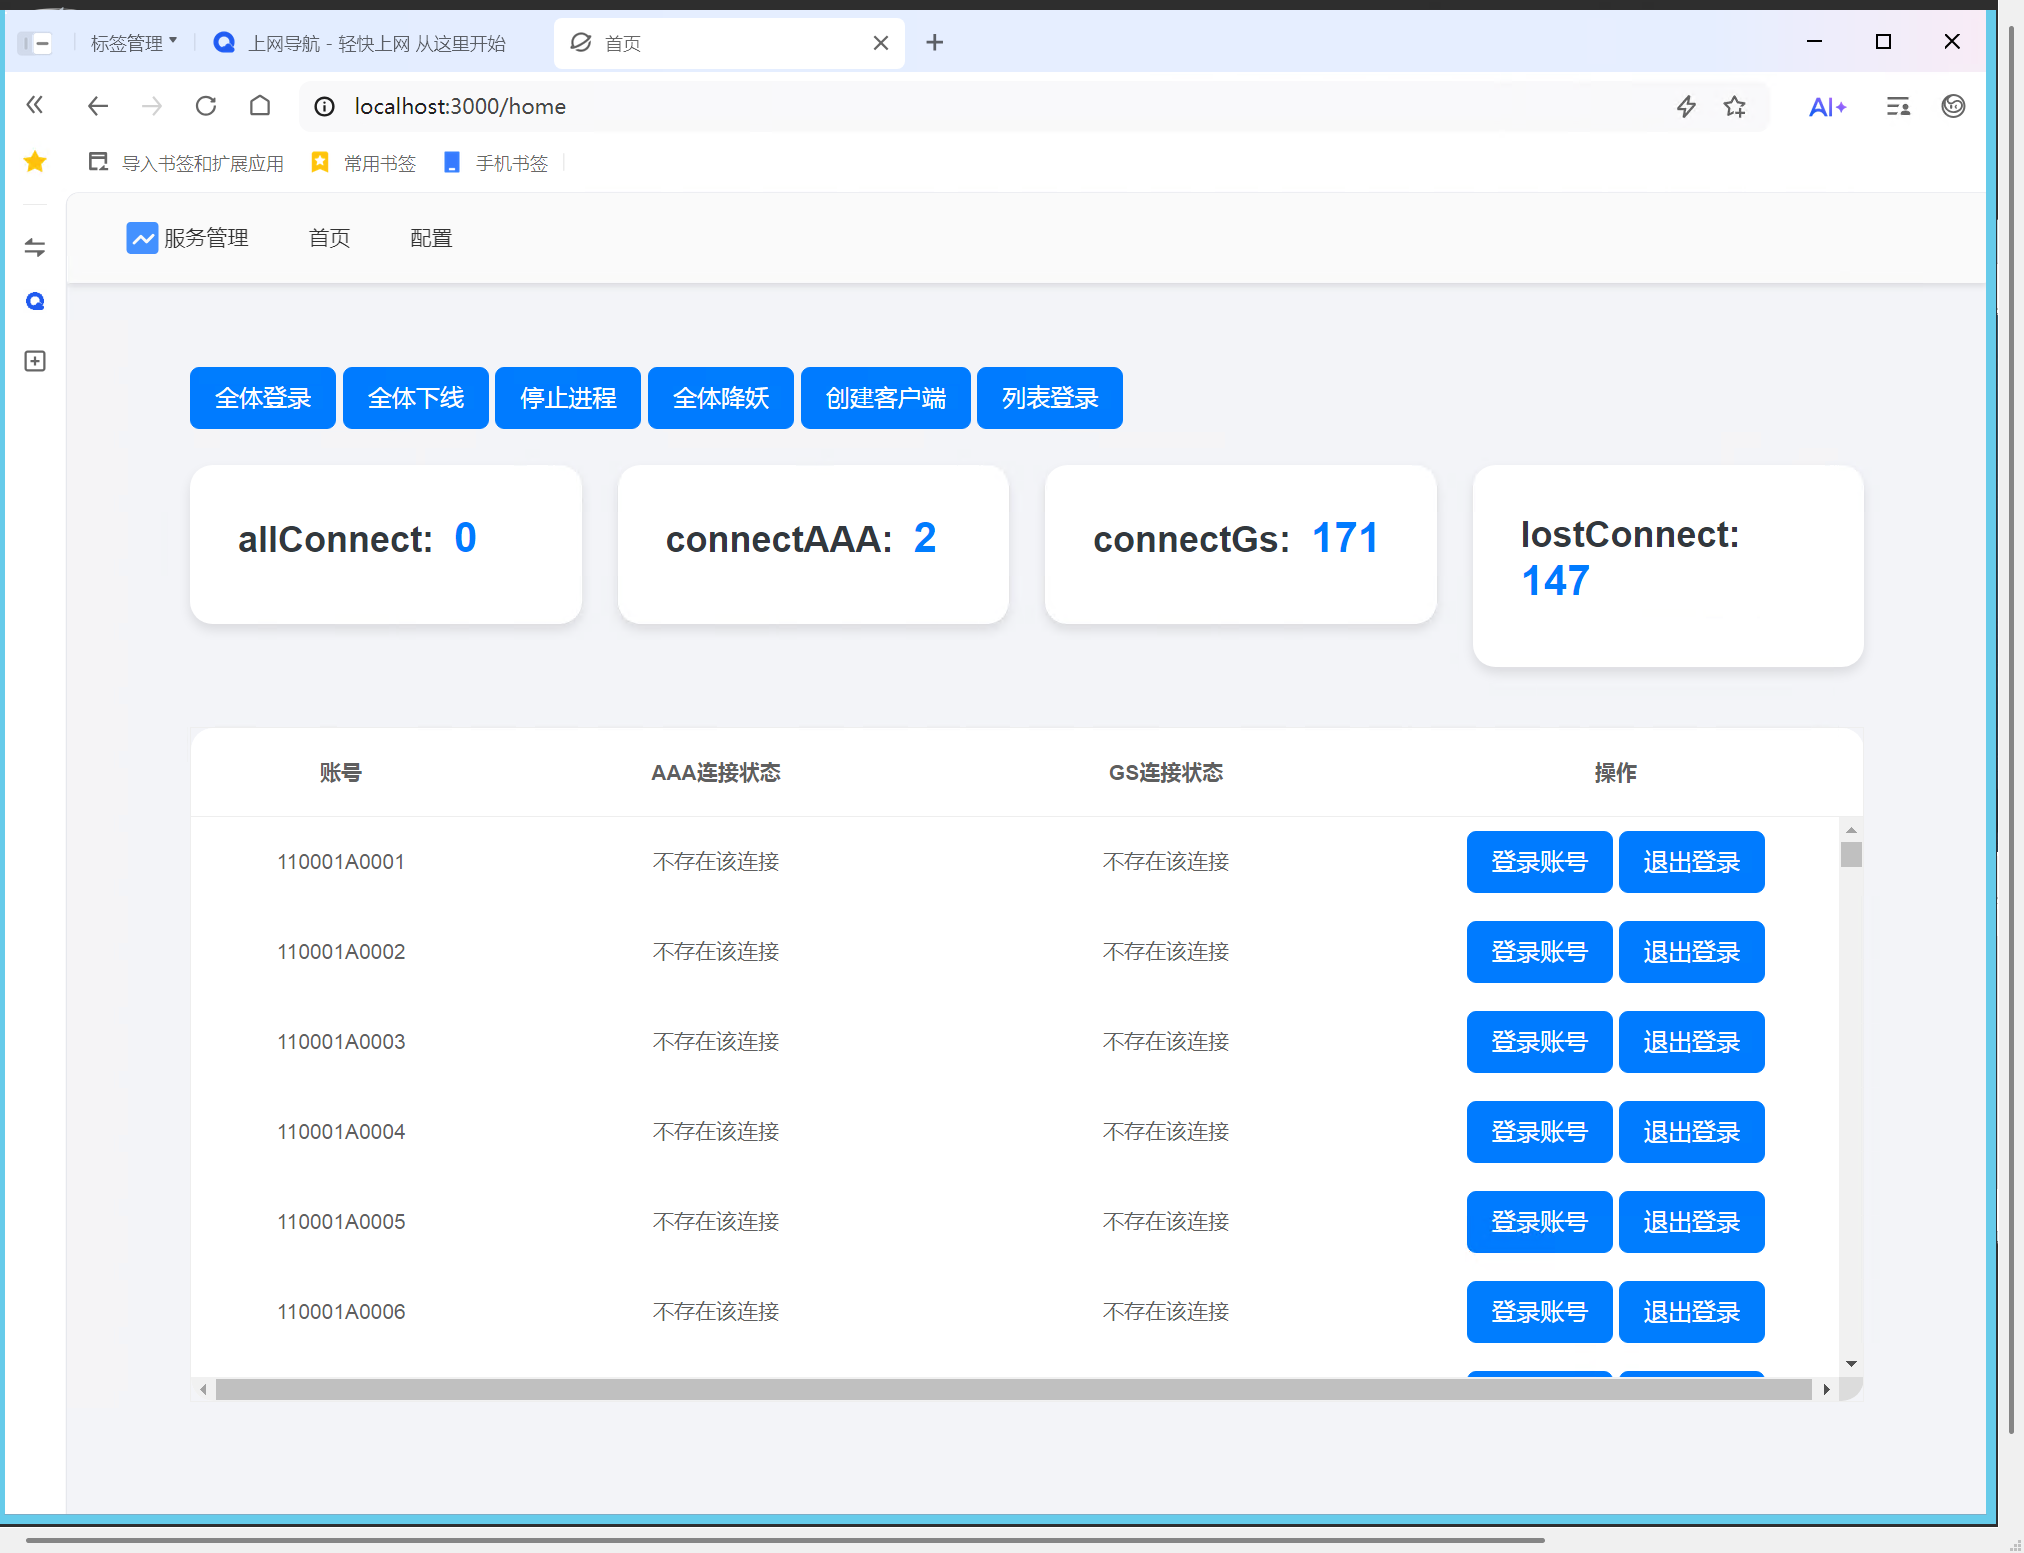Screen dimensions: 2024x1553
Task: Collapse sidebar with double chevron icon
Action: pyautogui.click(x=35, y=105)
